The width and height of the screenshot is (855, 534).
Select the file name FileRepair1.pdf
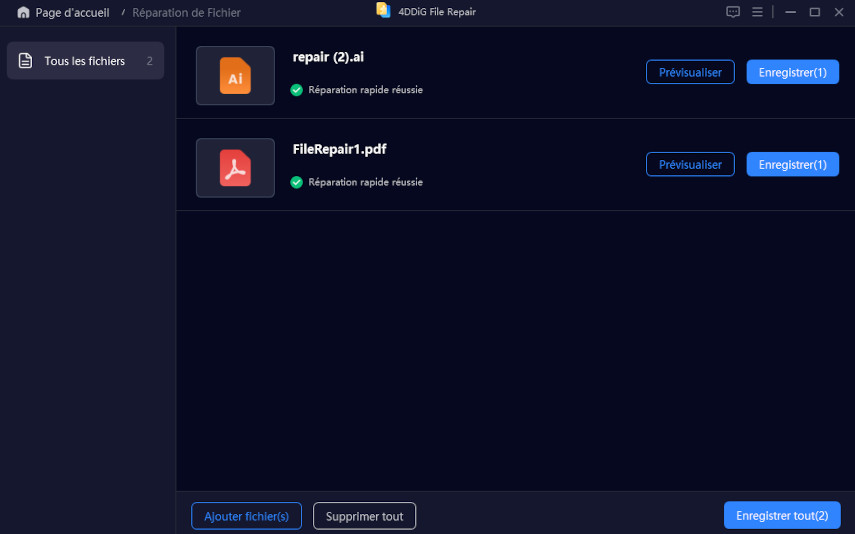coord(339,149)
